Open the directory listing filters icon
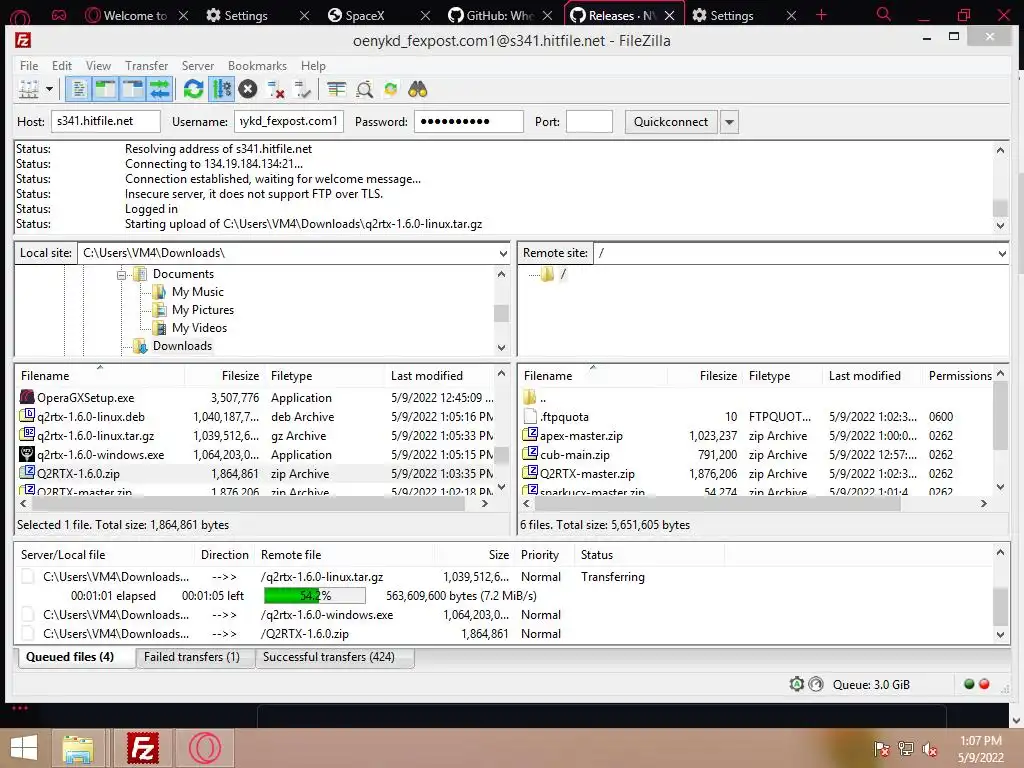 click(x=337, y=89)
